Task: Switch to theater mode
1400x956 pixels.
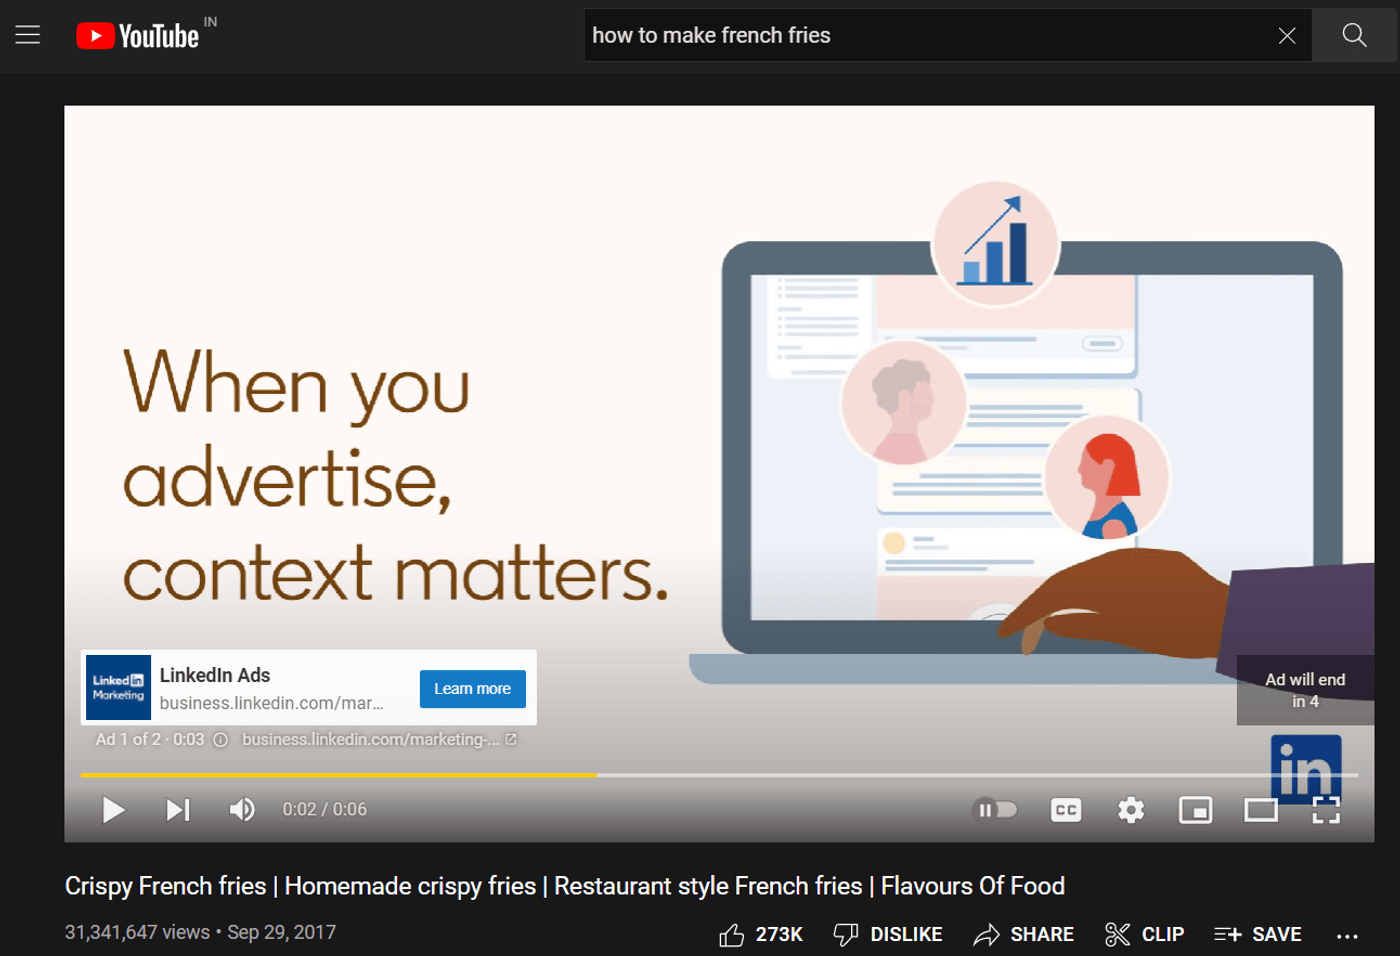Action: (x=1261, y=810)
